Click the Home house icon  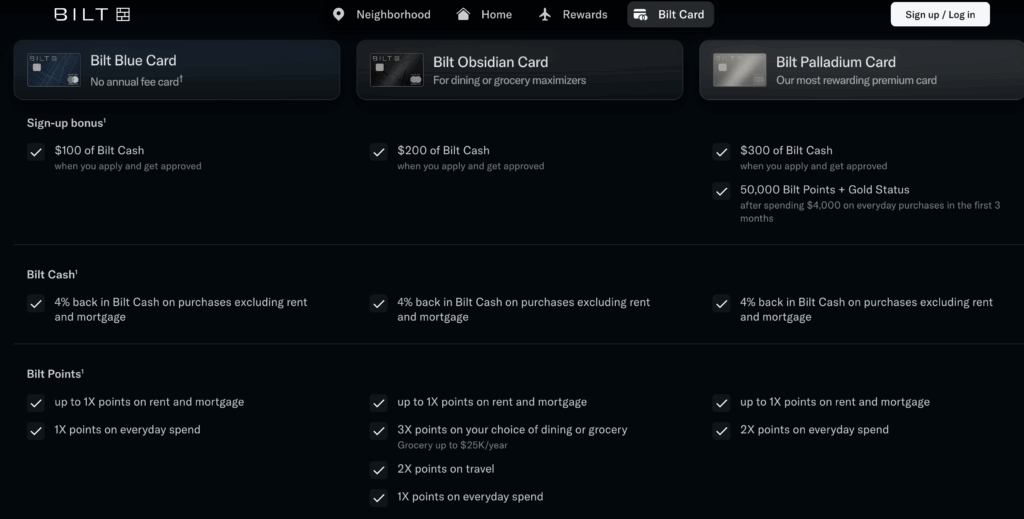coord(463,14)
